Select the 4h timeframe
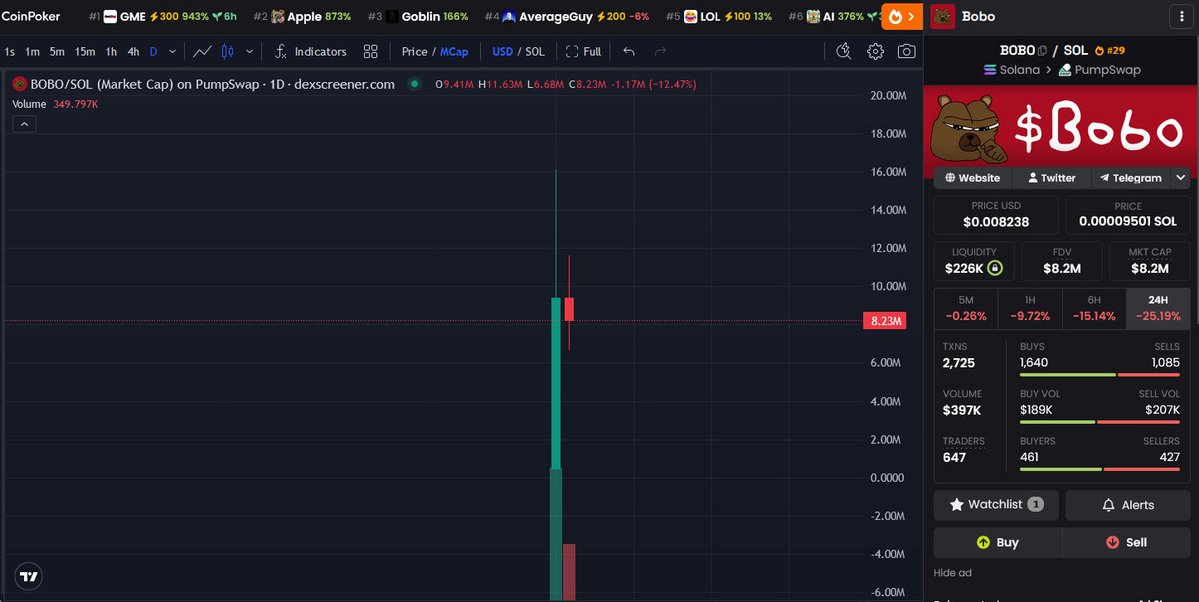 click(133, 51)
